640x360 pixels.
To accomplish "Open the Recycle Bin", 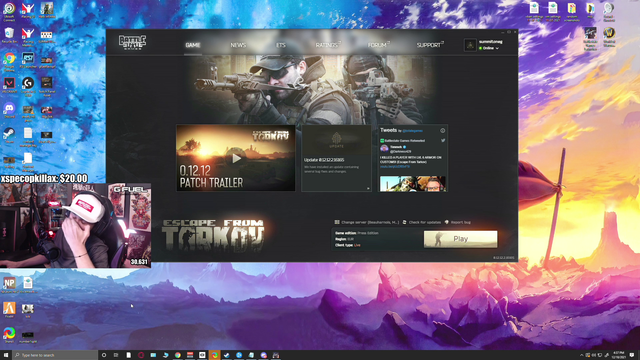I will (x=9, y=35).
